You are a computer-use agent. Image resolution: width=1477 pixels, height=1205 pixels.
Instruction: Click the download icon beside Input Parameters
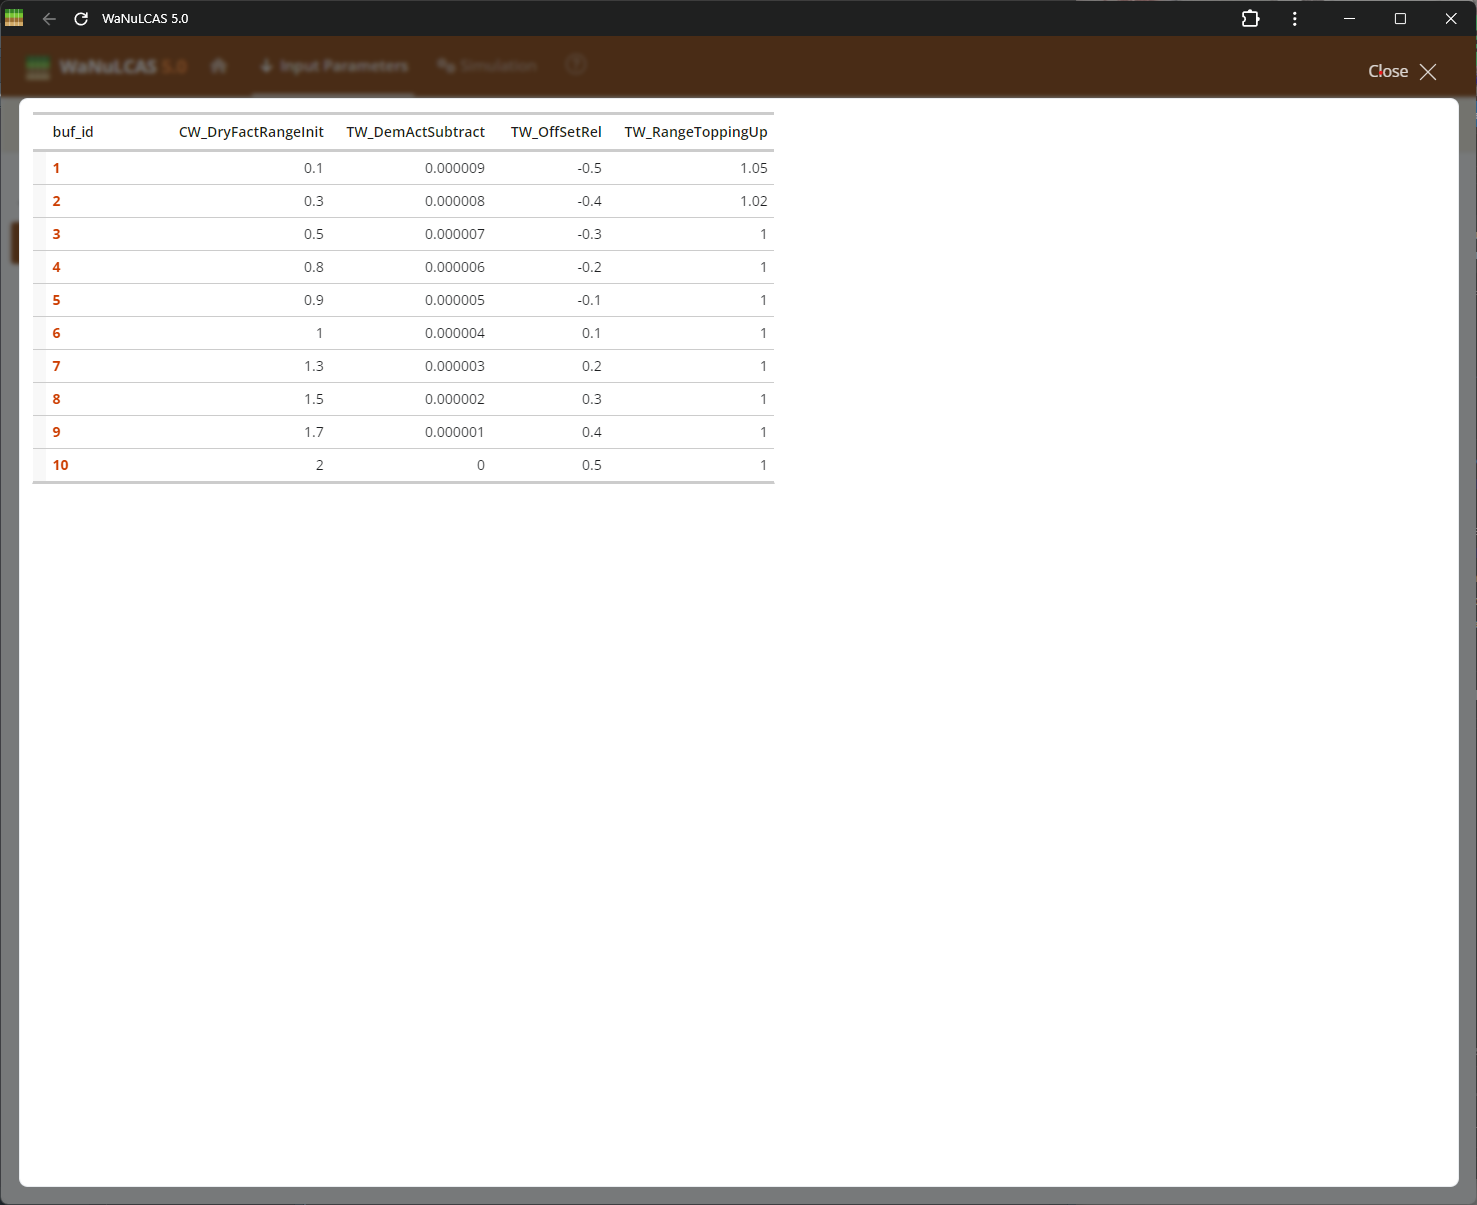pos(266,65)
